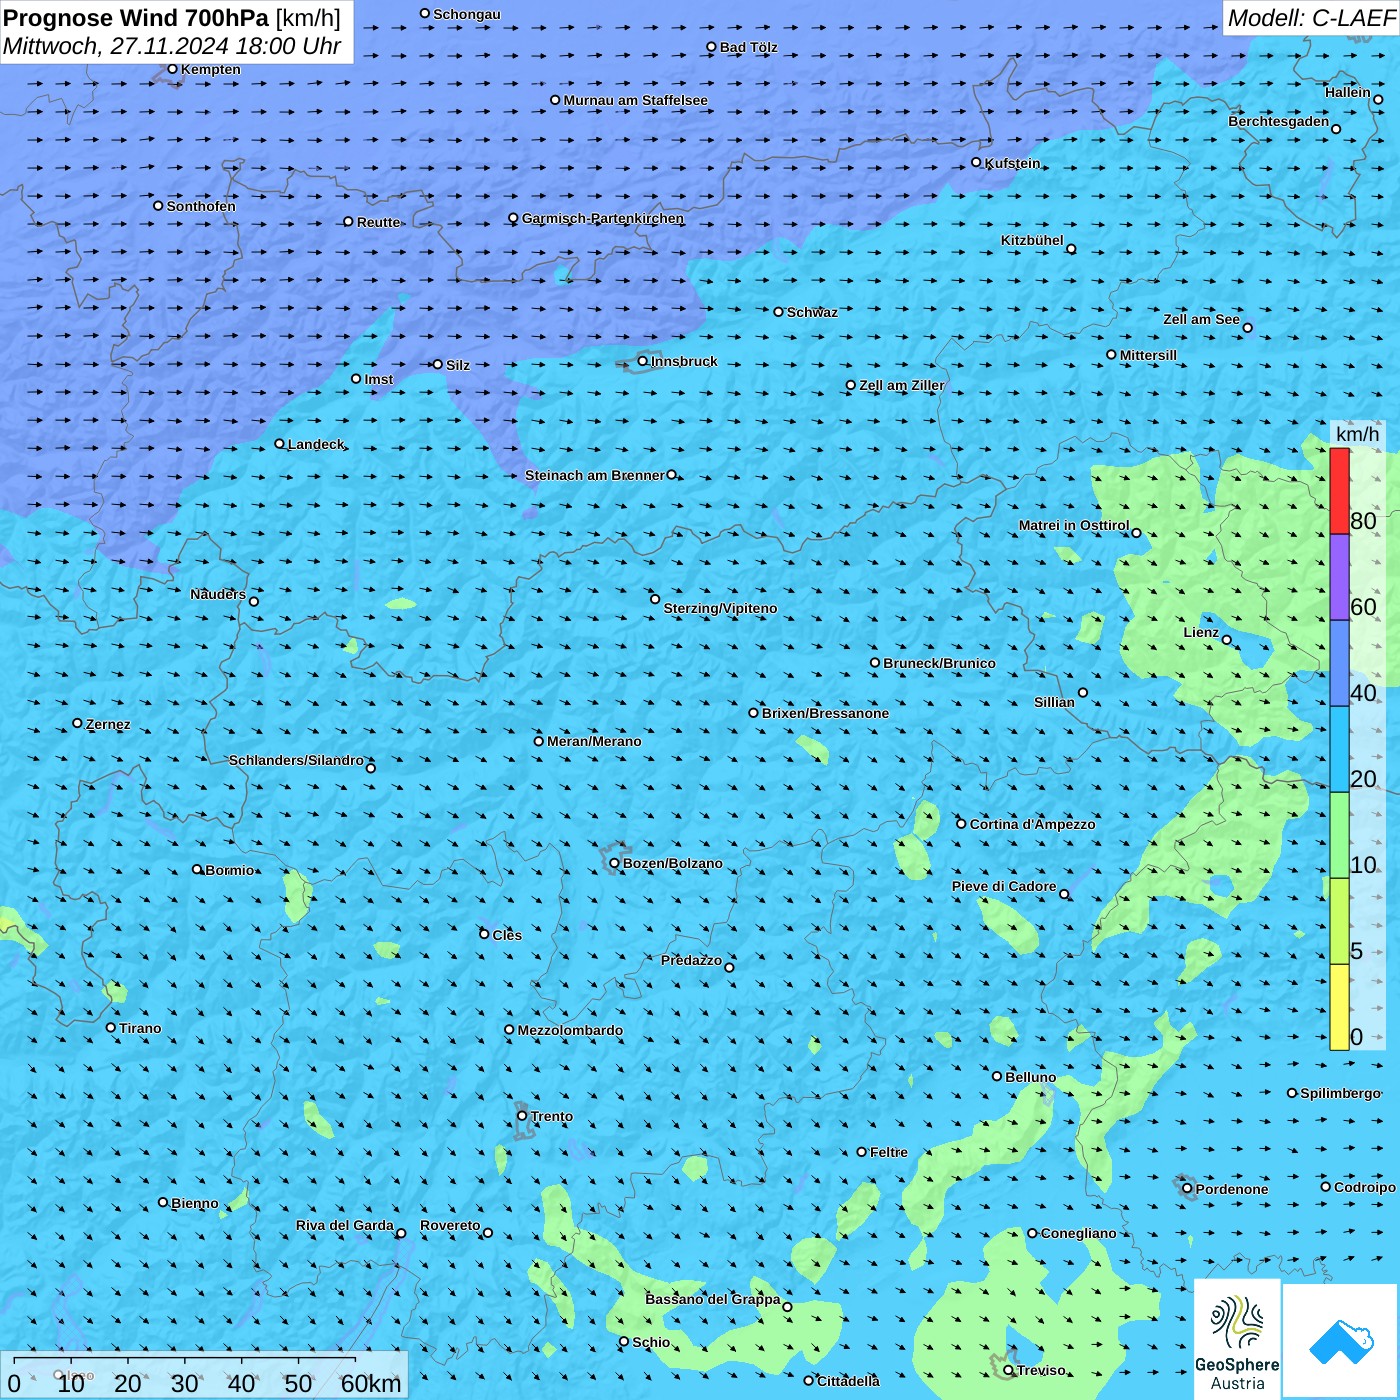Click the Innsbruck city marker circle
Screen dimensions: 1400x1400
(643, 361)
